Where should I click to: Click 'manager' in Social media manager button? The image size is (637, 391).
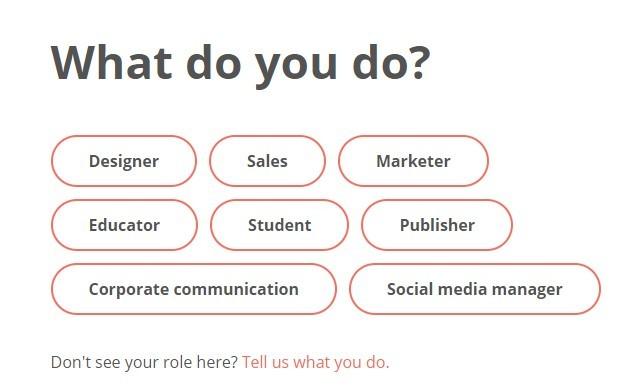527,290
